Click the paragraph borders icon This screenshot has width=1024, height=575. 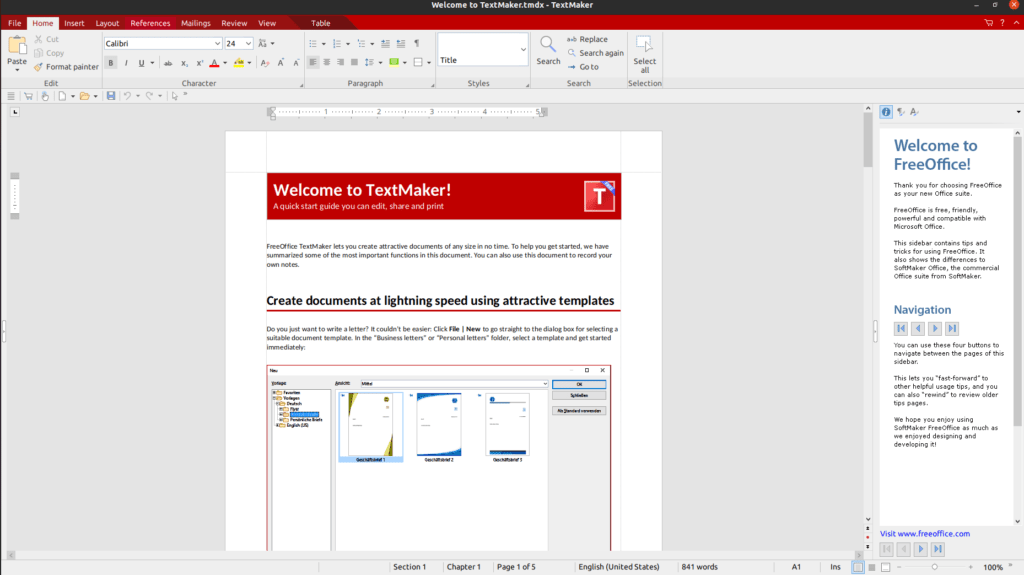[x=418, y=63]
